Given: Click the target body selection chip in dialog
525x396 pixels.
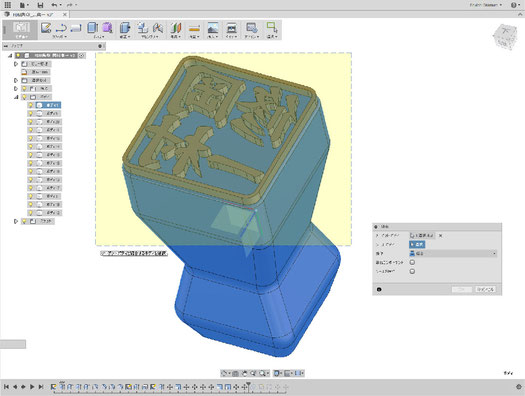Looking at the screenshot, I should tap(422, 236).
